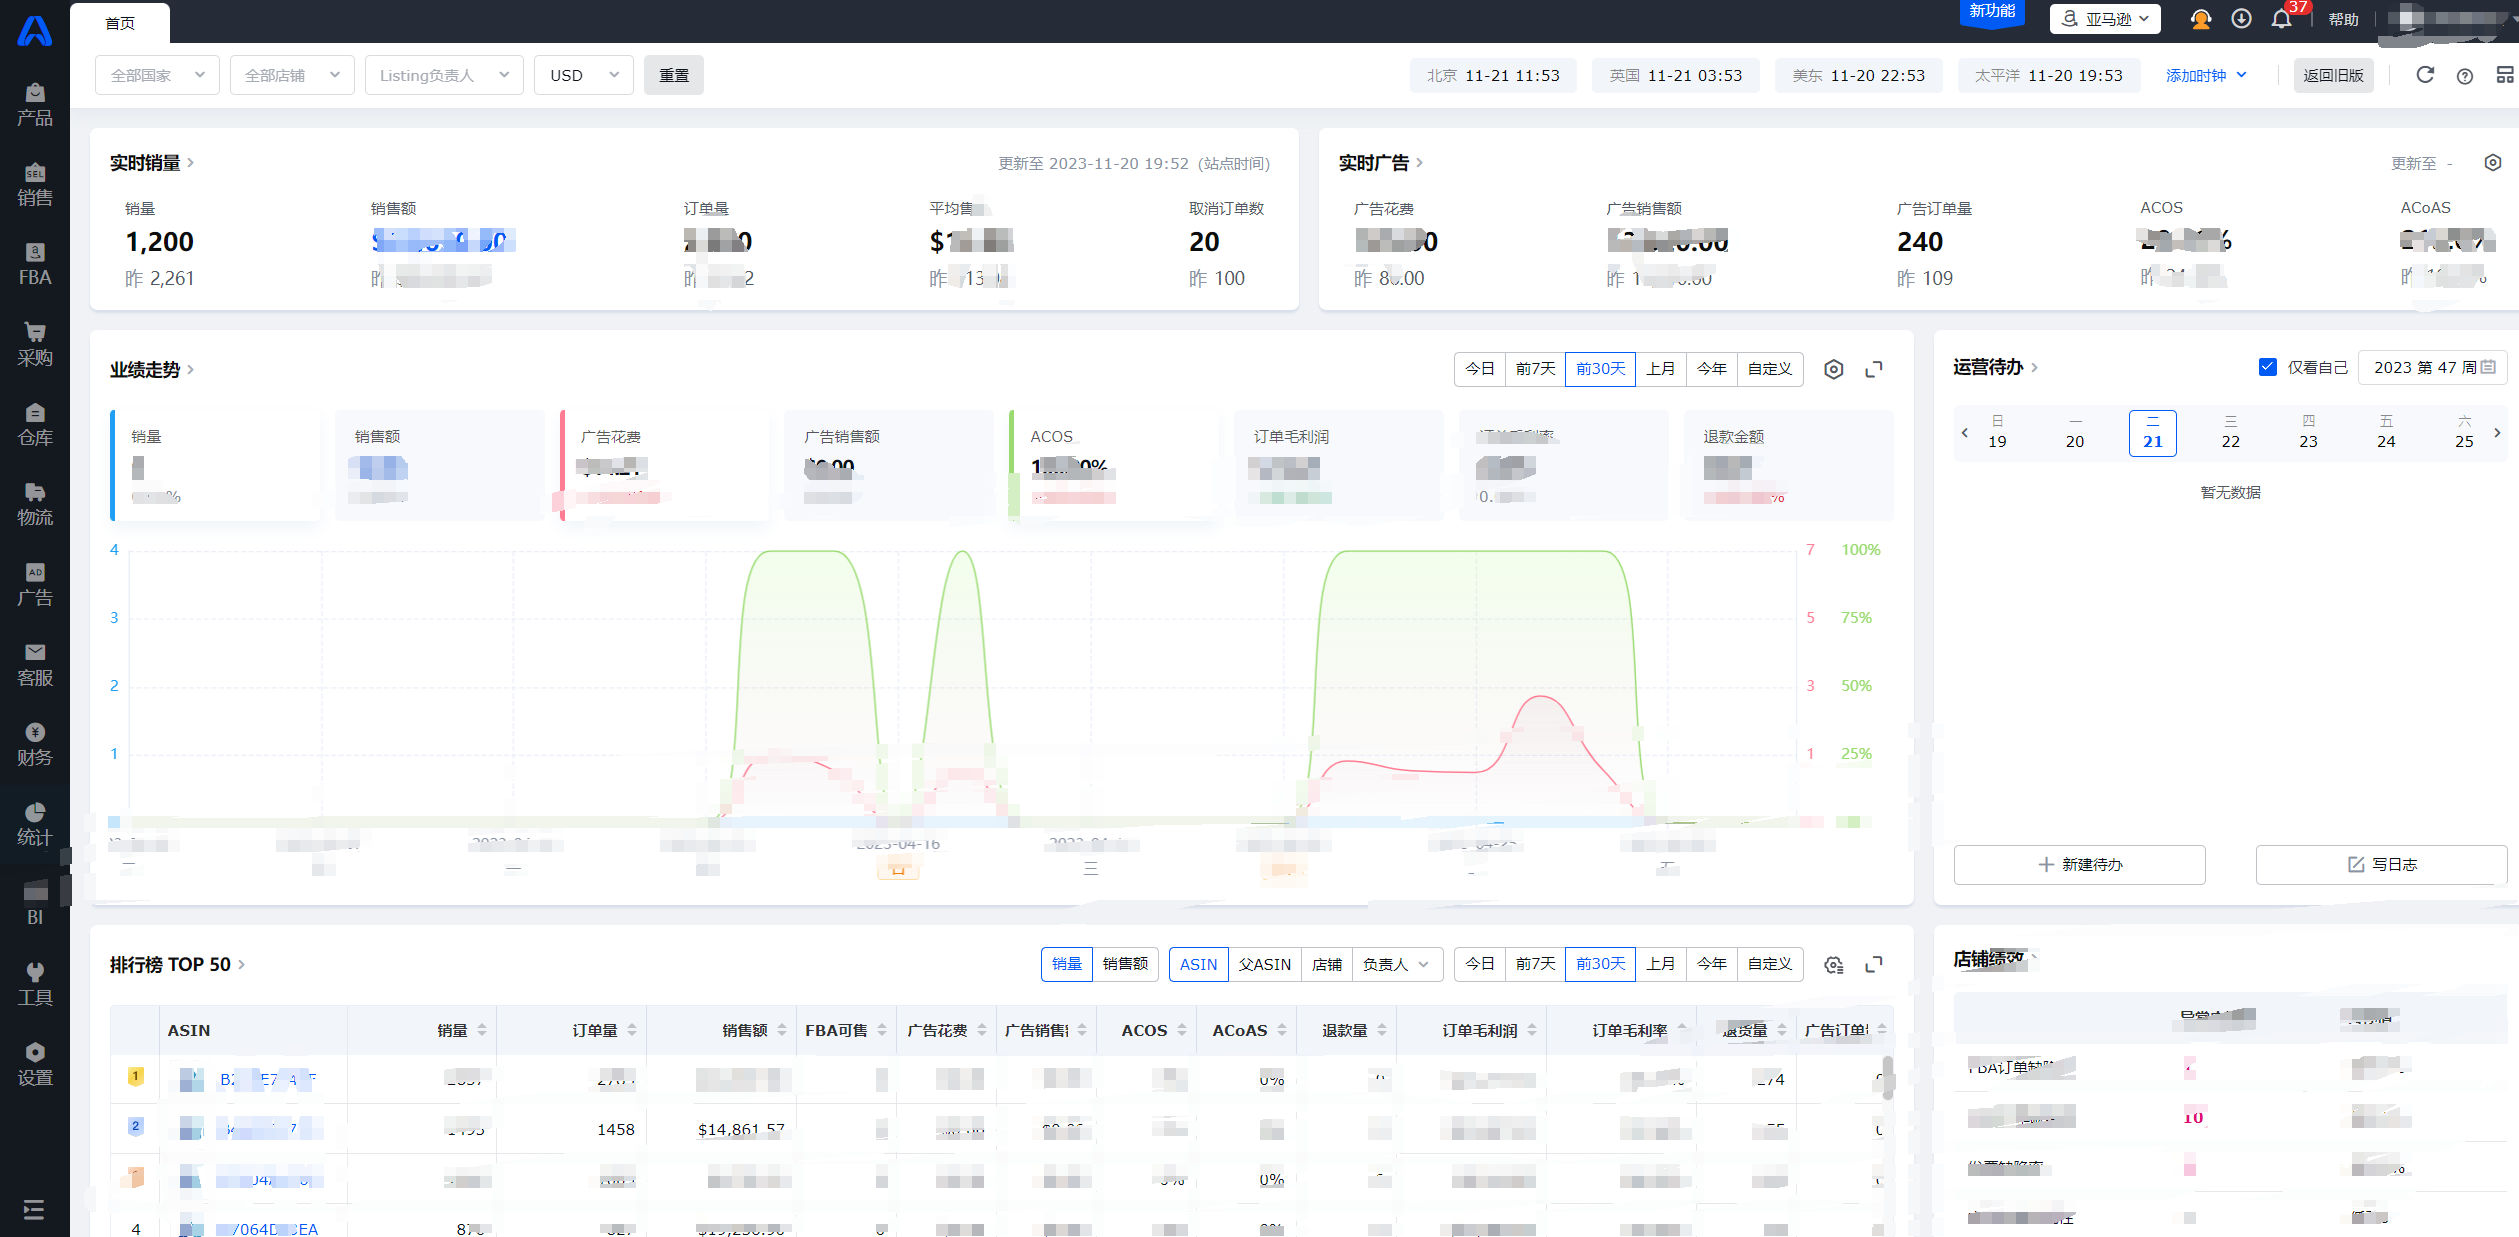Image resolution: width=2519 pixels, height=1237 pixels.
Task: Open the notifications bell with badge 37
Action: pyautogui.click(x=2281, y=19)
